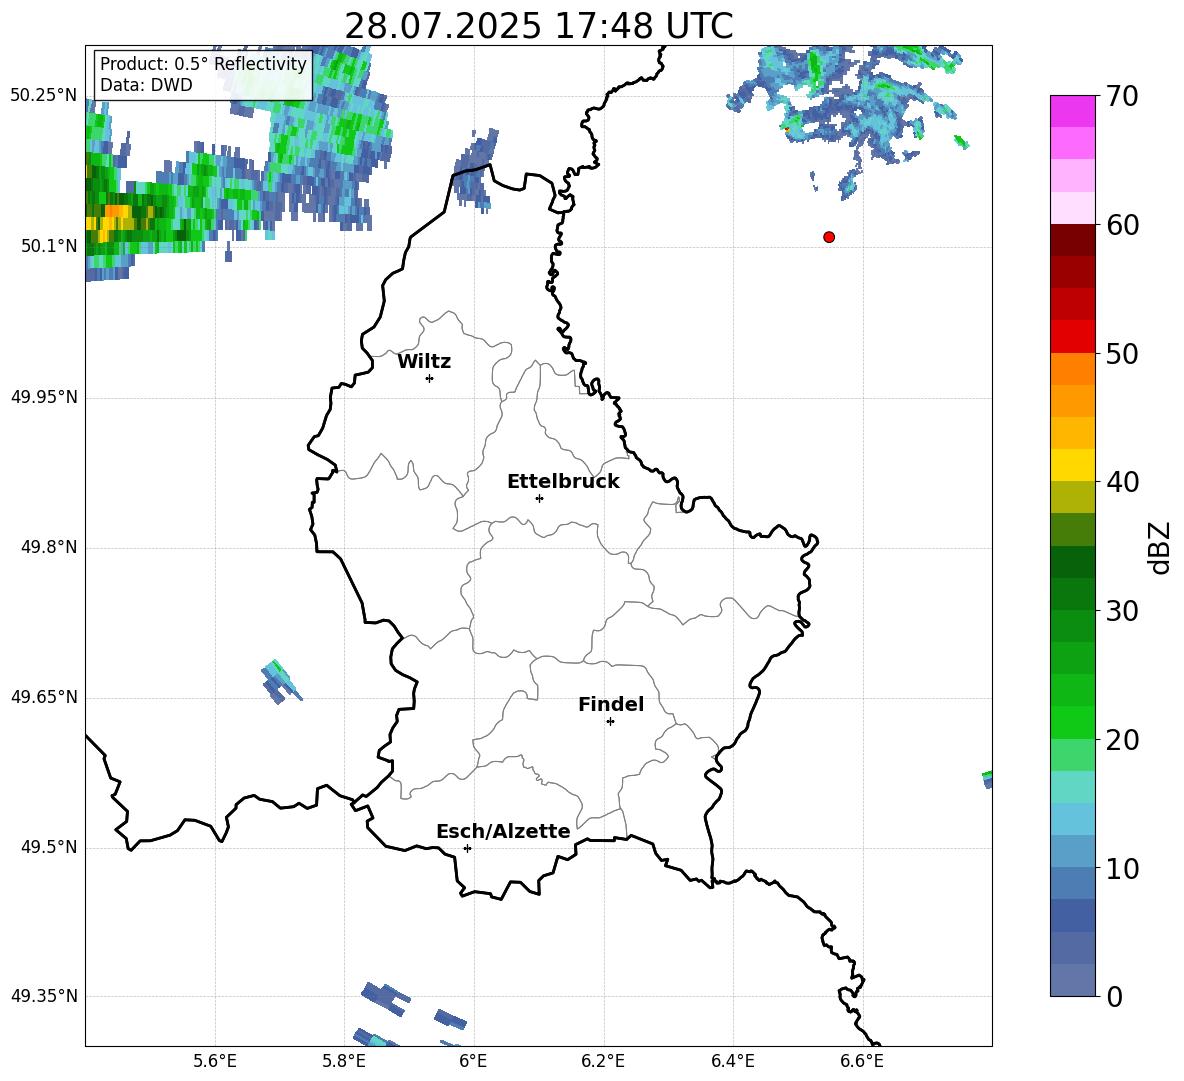Click the 5.6°E longitude label
This screenshot has height=1081, width=1184.
[215, 1061]
